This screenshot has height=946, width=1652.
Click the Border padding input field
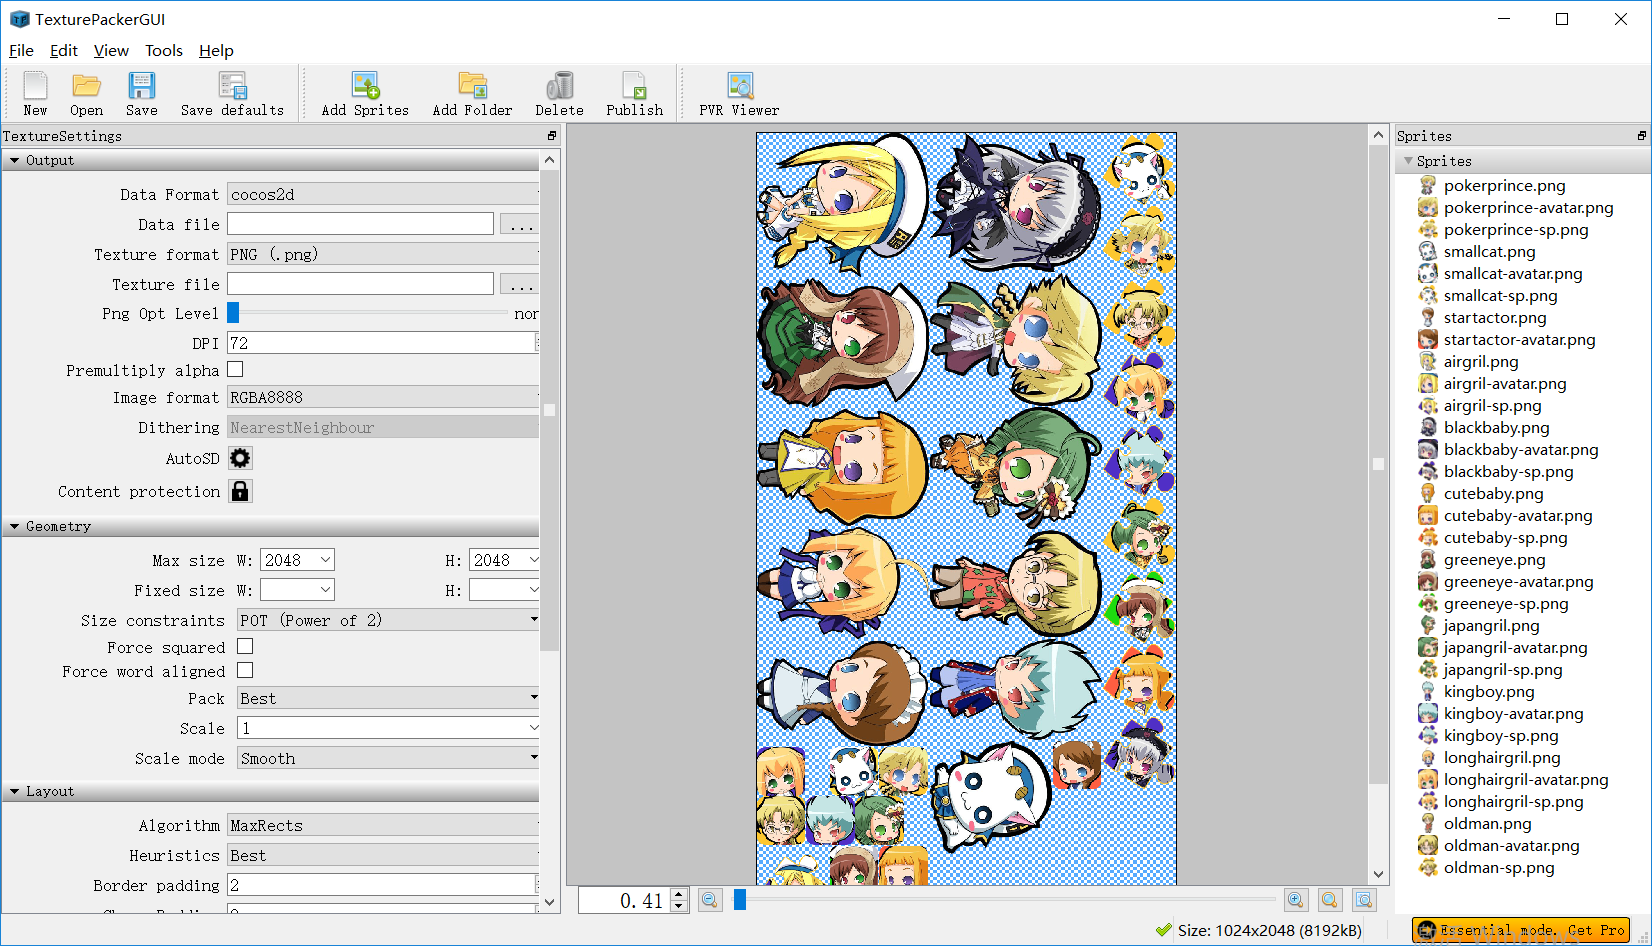[383, 885]
